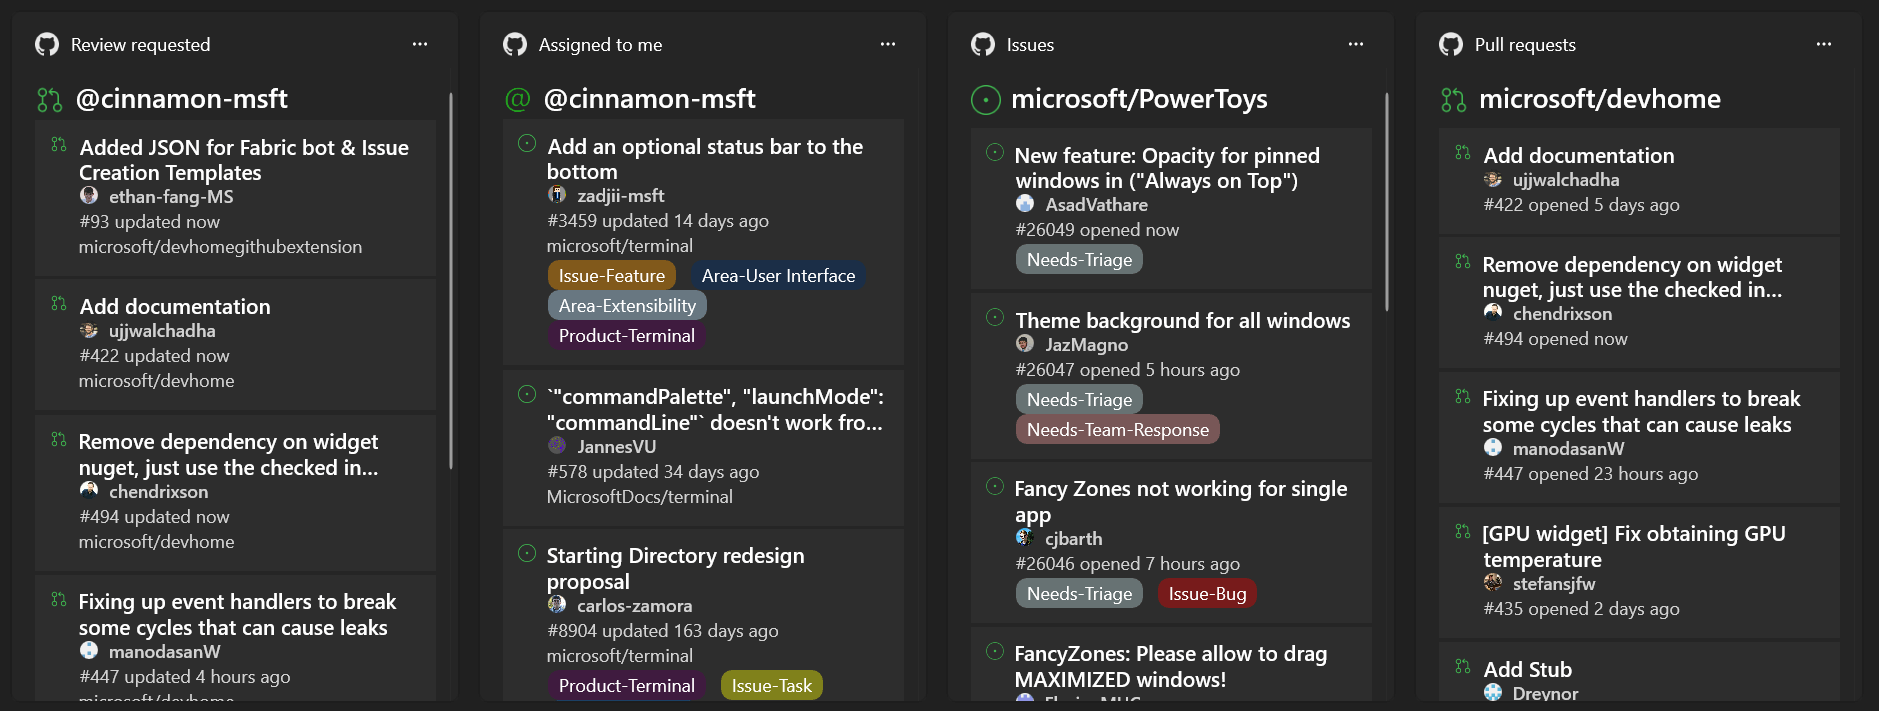Open issue about Opacity for pinned windows
This screenshot has width=1879, height=711.
pyautogui.click(x=1167, y=168)
